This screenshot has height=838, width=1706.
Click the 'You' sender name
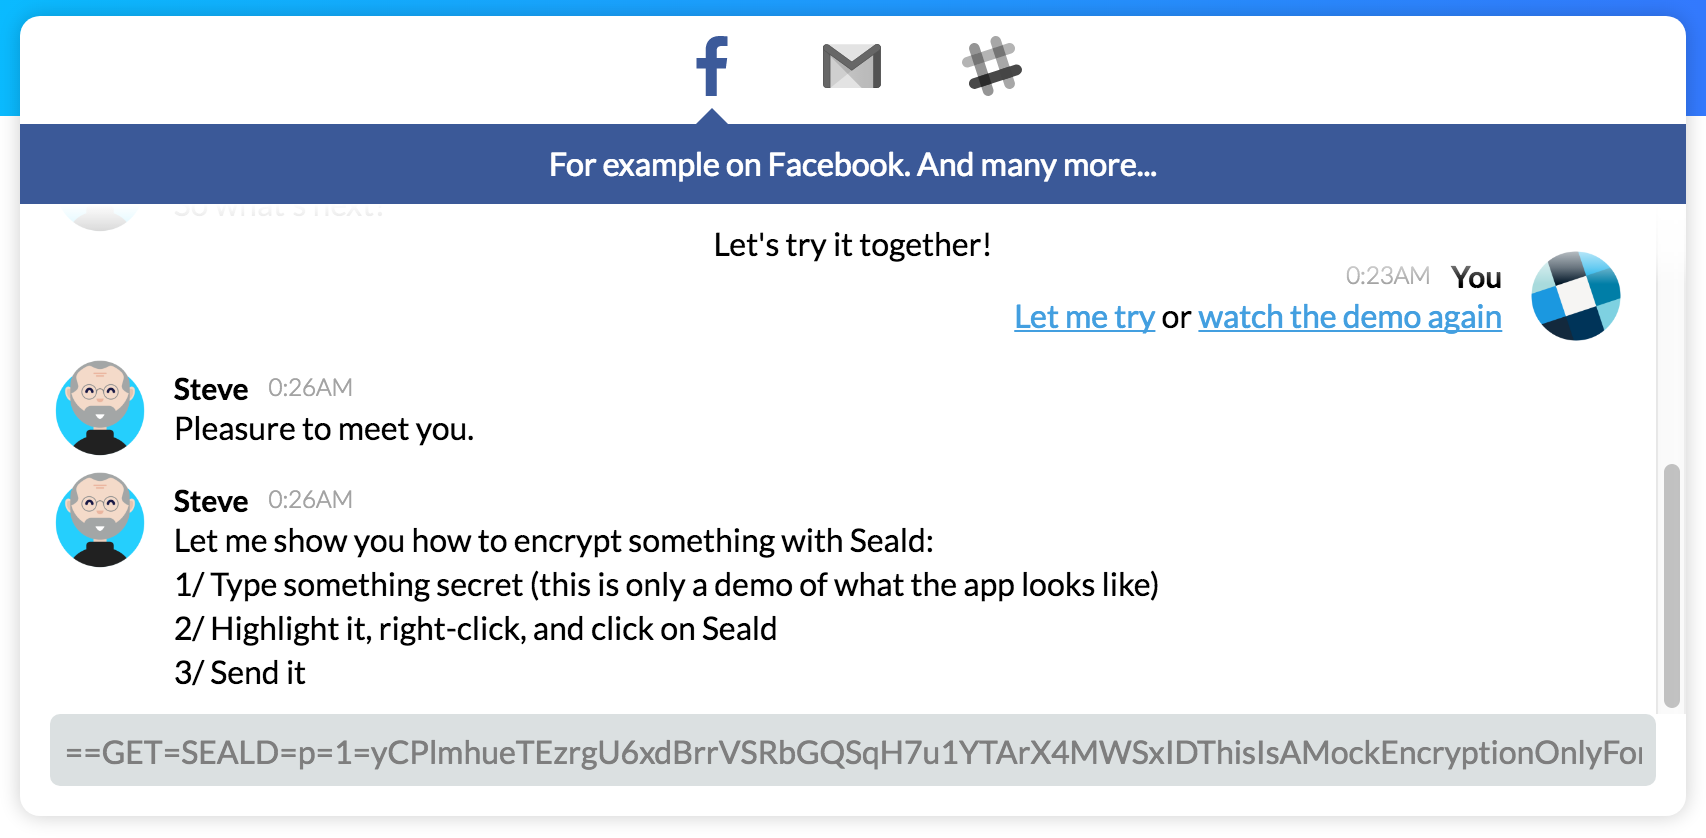click(1476, 277)
